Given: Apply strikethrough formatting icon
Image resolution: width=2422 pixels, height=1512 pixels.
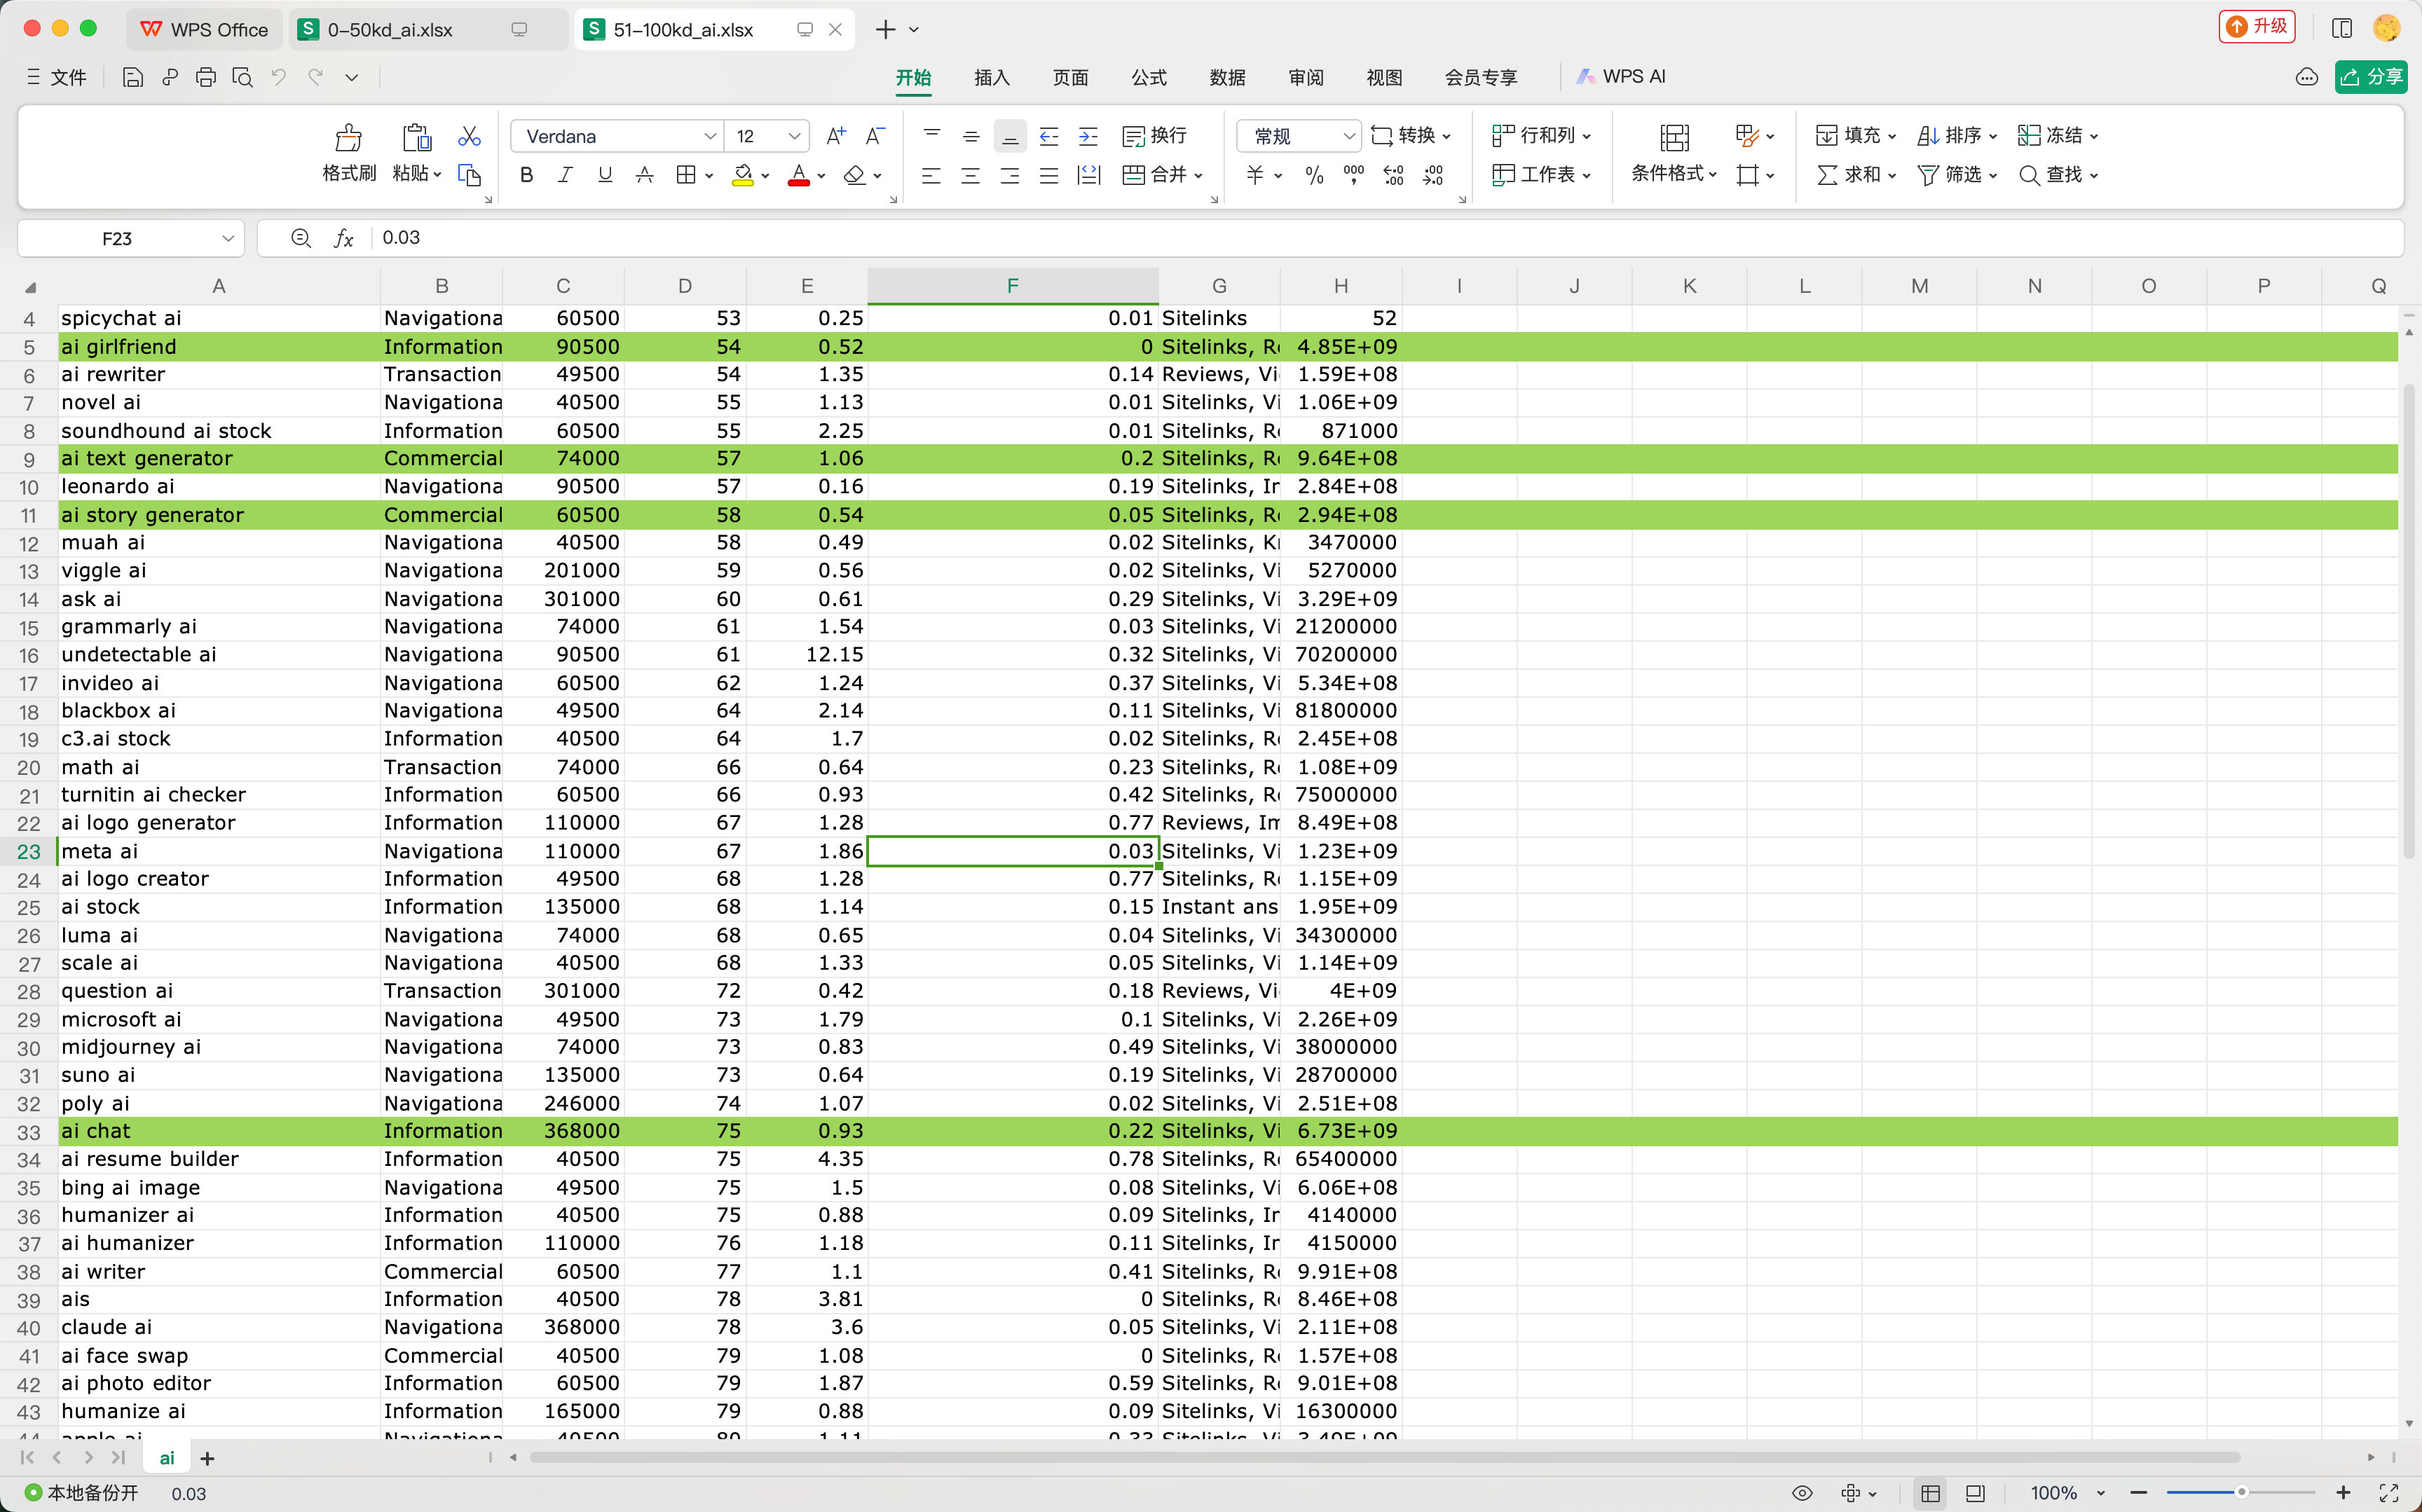Looking at the screenshot, I should 645,175.
